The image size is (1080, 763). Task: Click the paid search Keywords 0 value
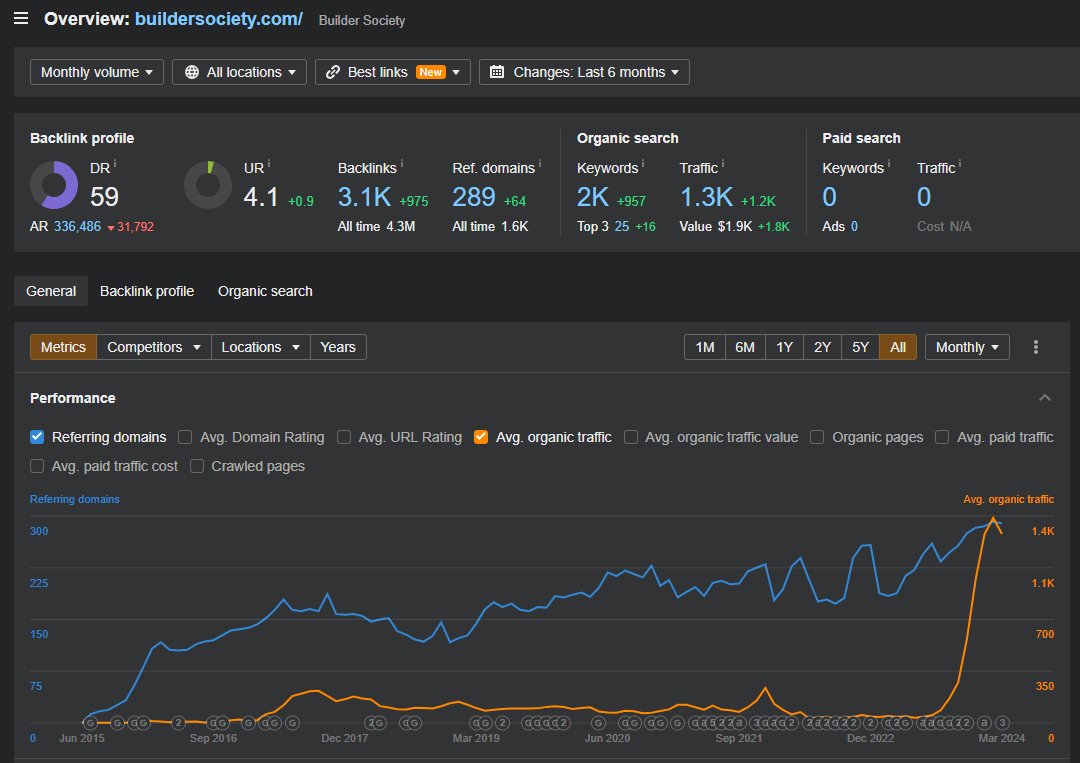click(x=829, y=198)
